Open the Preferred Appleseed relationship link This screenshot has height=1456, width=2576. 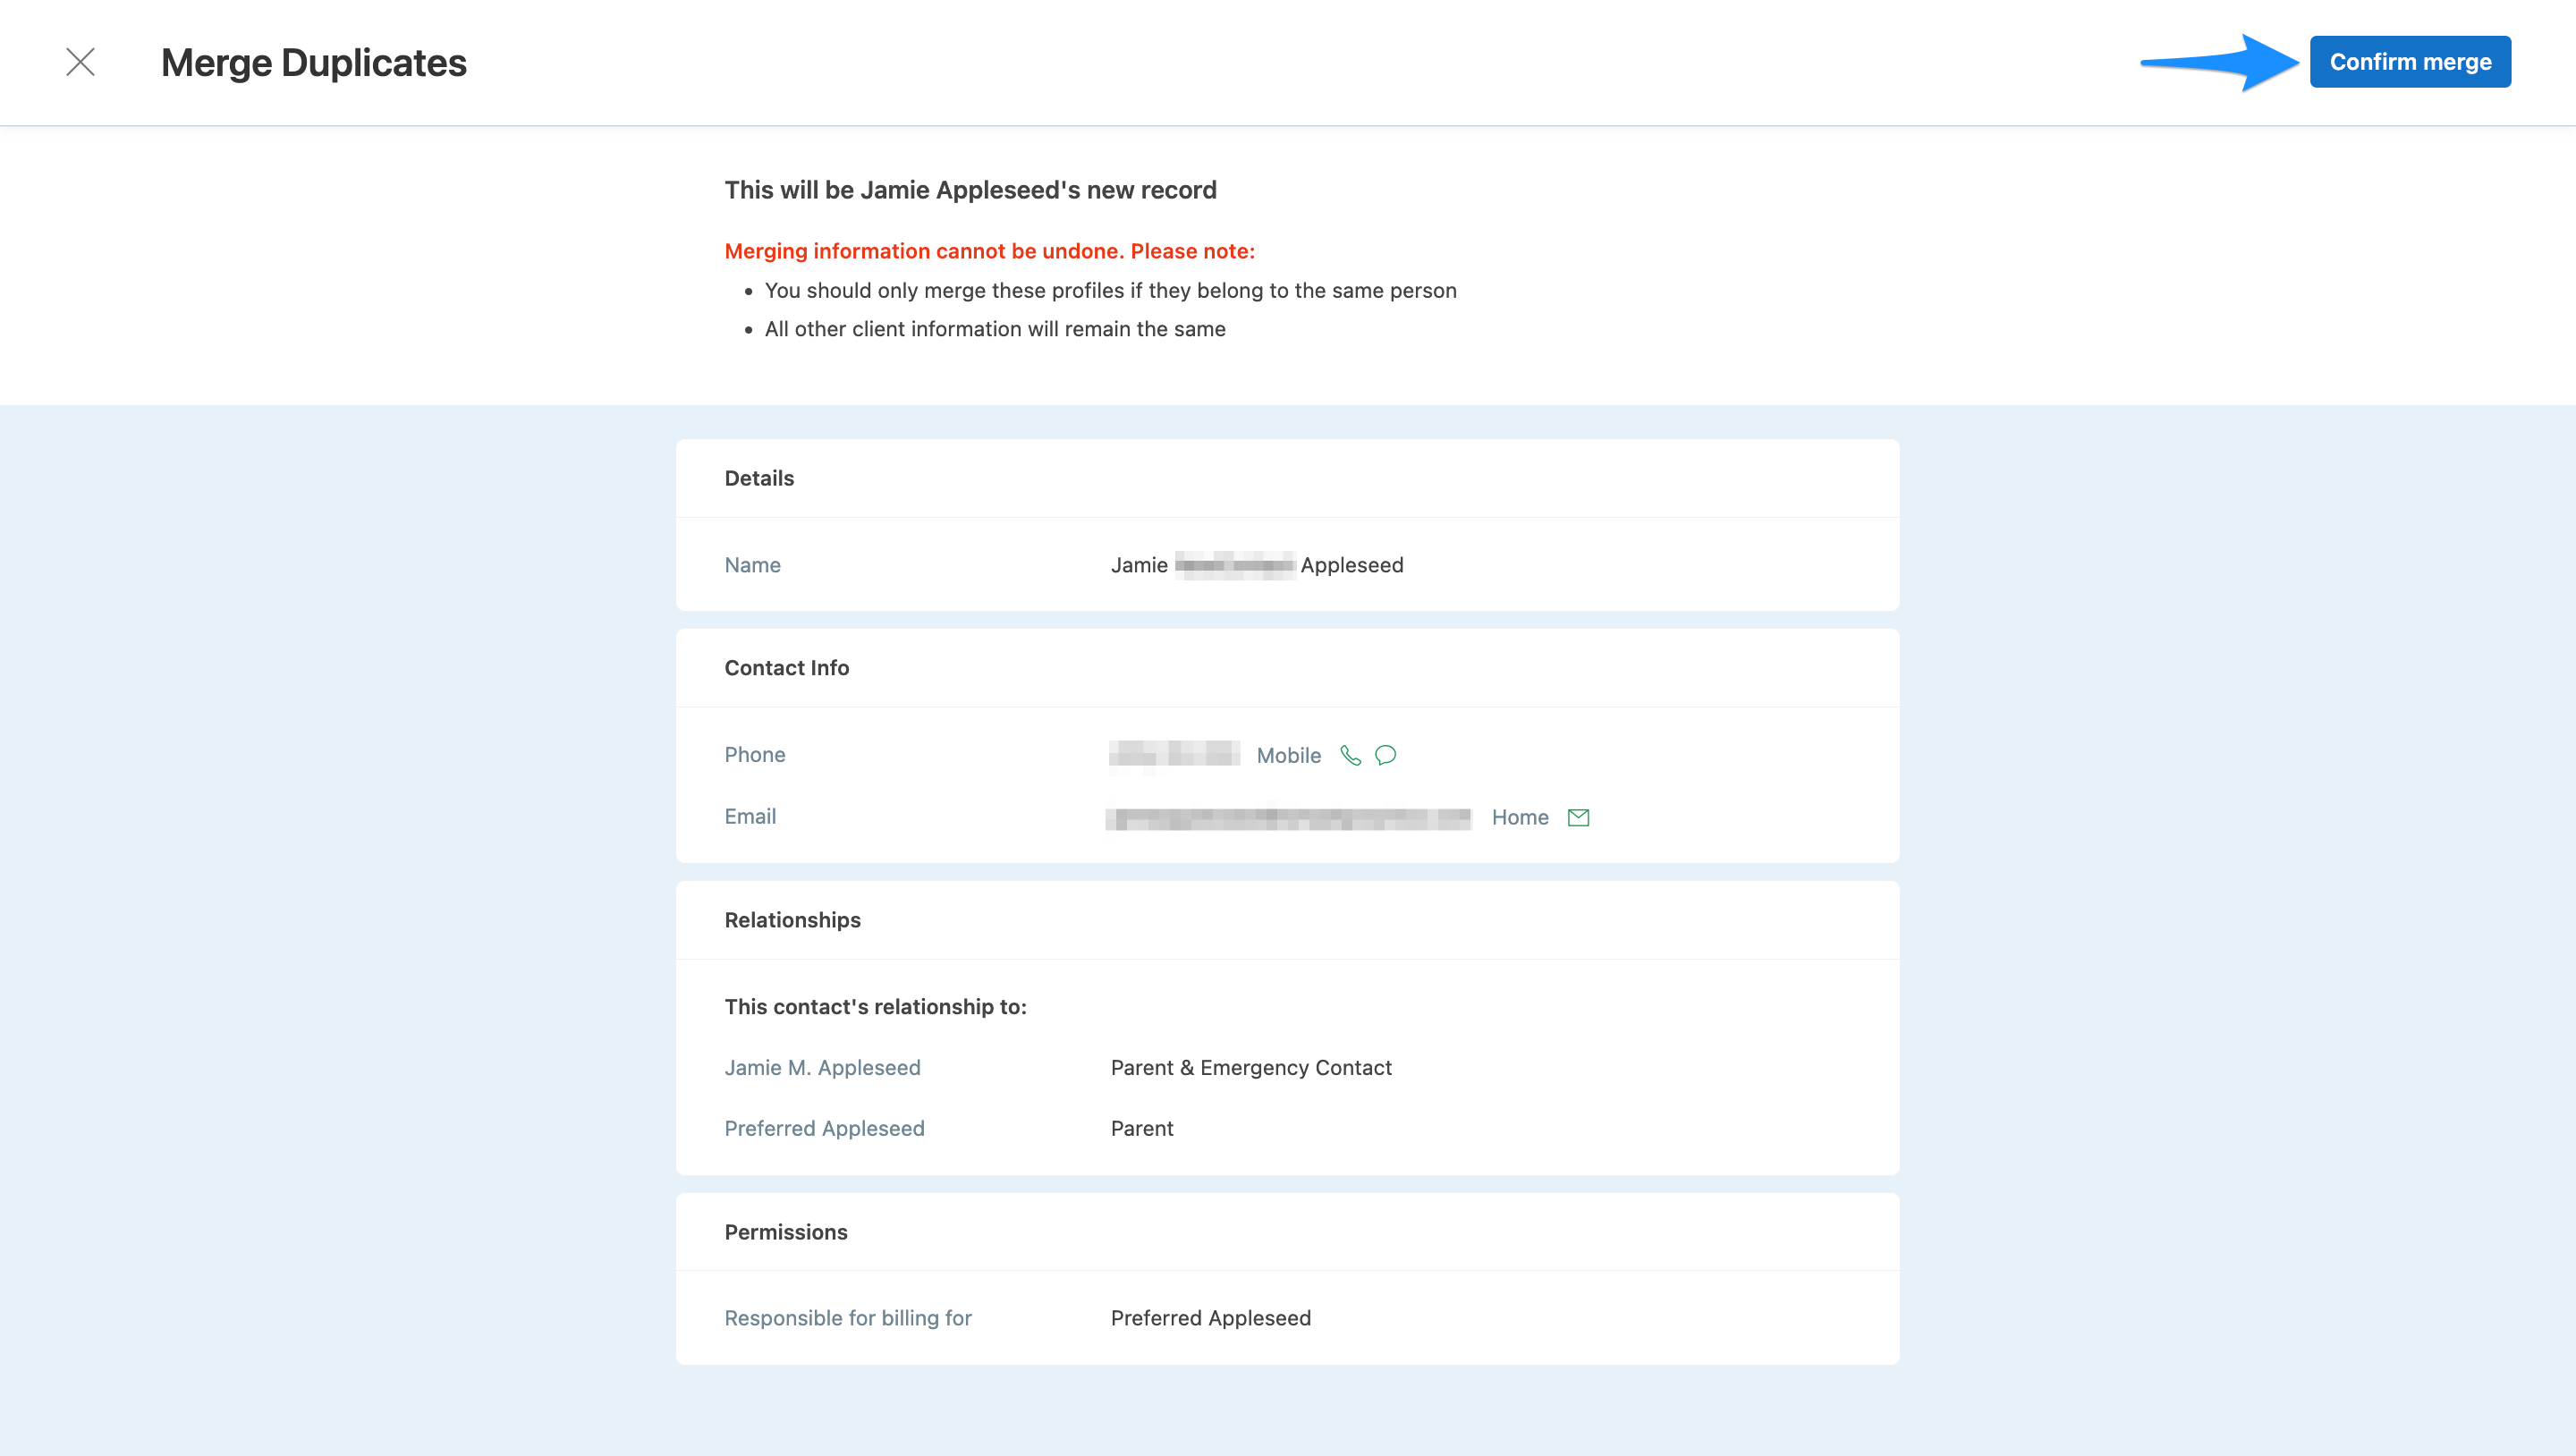(x=824, y=1128)
